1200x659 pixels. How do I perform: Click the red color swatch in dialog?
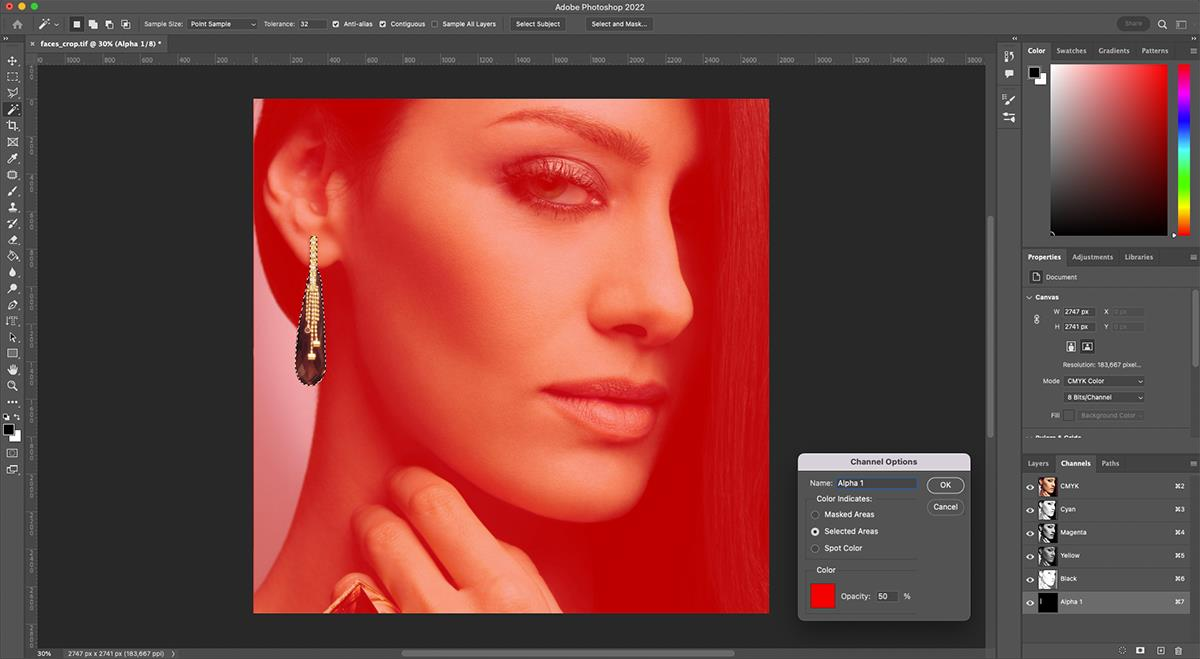(x=822, y=596)
